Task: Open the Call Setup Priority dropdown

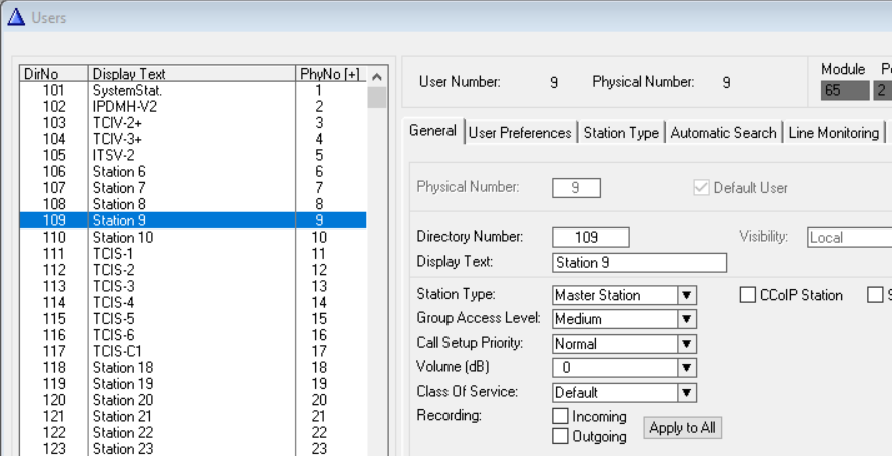Action: (687, 344)
